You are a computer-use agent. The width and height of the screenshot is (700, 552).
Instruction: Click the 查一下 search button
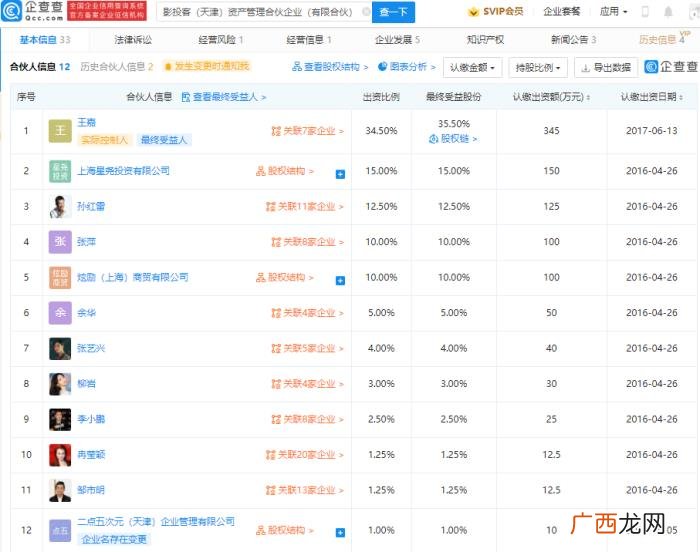point(393,12)
